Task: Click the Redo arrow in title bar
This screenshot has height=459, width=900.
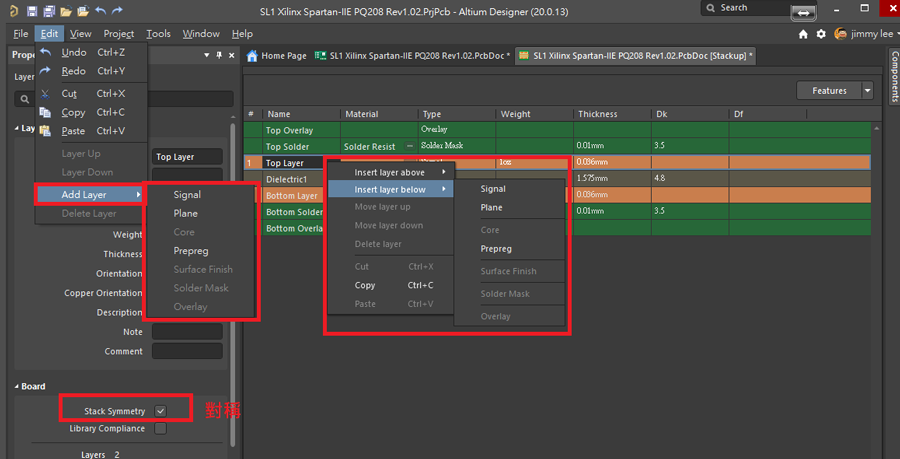Action: [x=118, y=10]
